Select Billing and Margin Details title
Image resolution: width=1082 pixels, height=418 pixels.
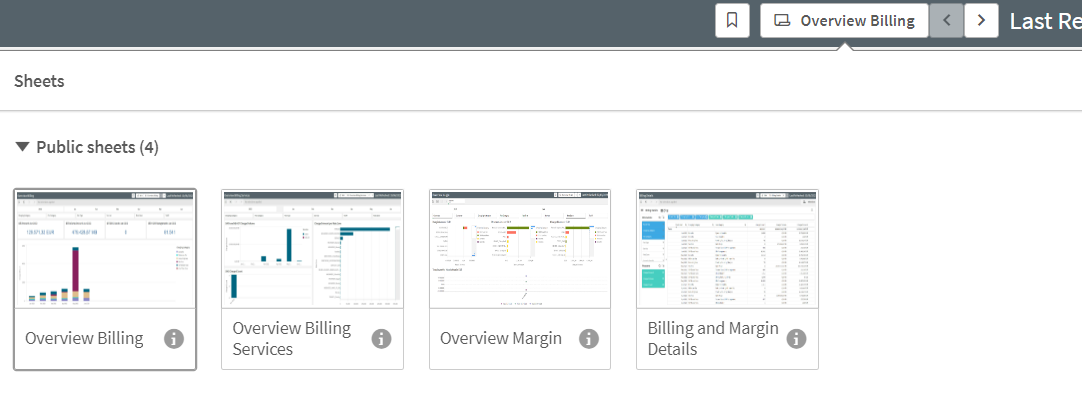point(712,339)
